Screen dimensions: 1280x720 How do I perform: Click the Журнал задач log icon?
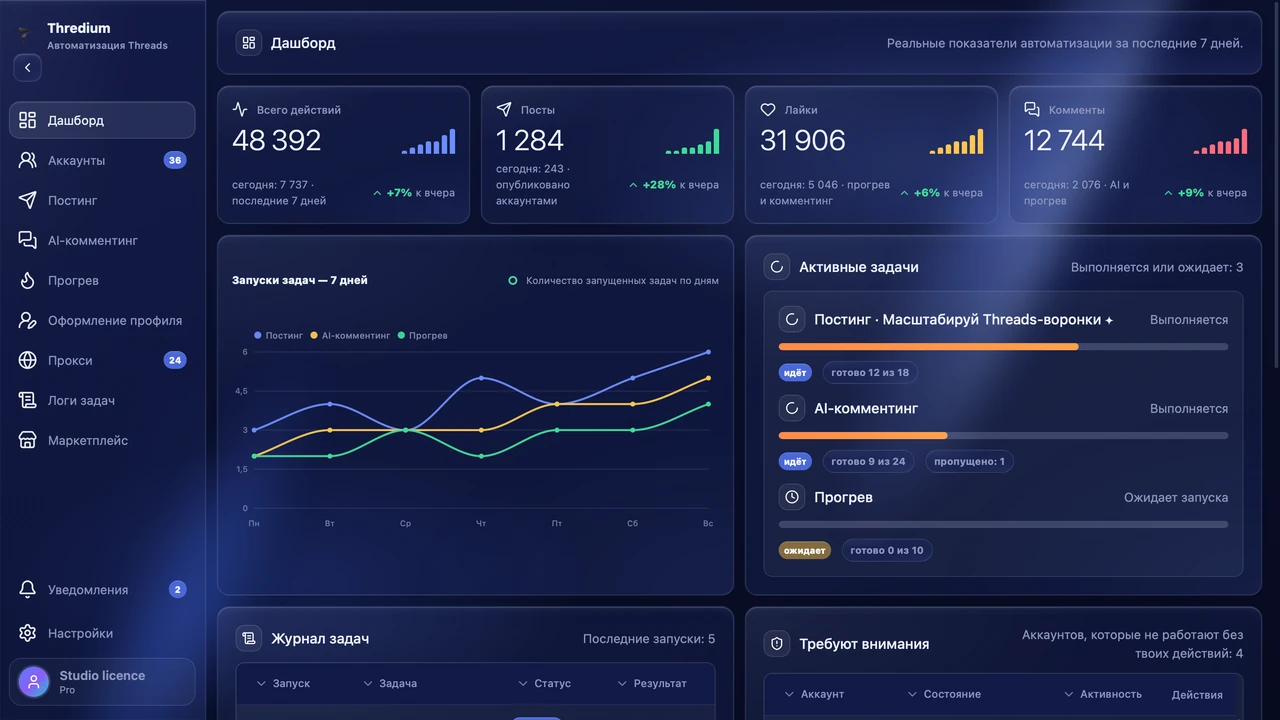pyautogui.click(x=248, y=638)
